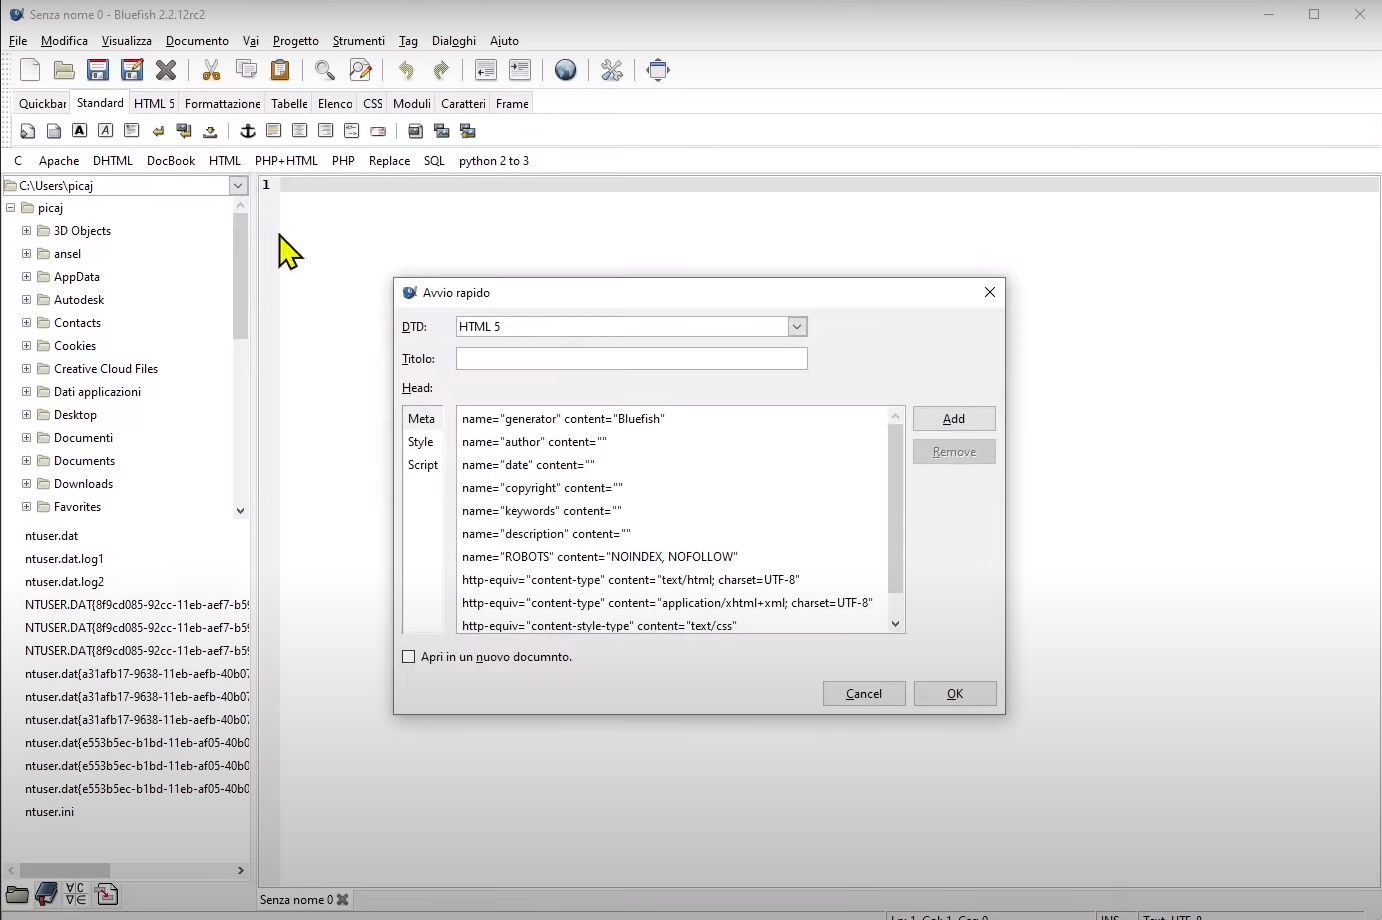Click the Save As icon
This screenshot has height=920, width=1382.
point(132,70)
